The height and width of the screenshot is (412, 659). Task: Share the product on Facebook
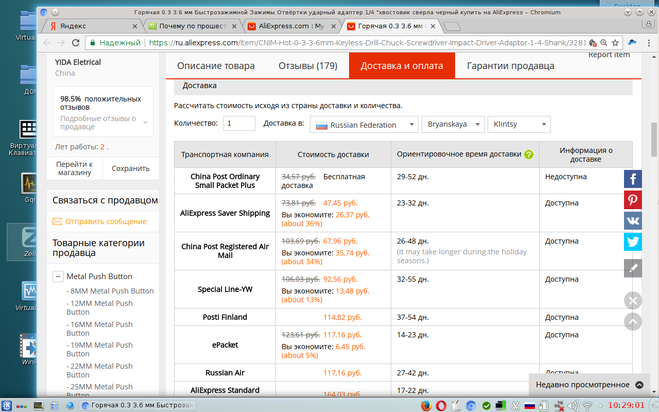633,179
